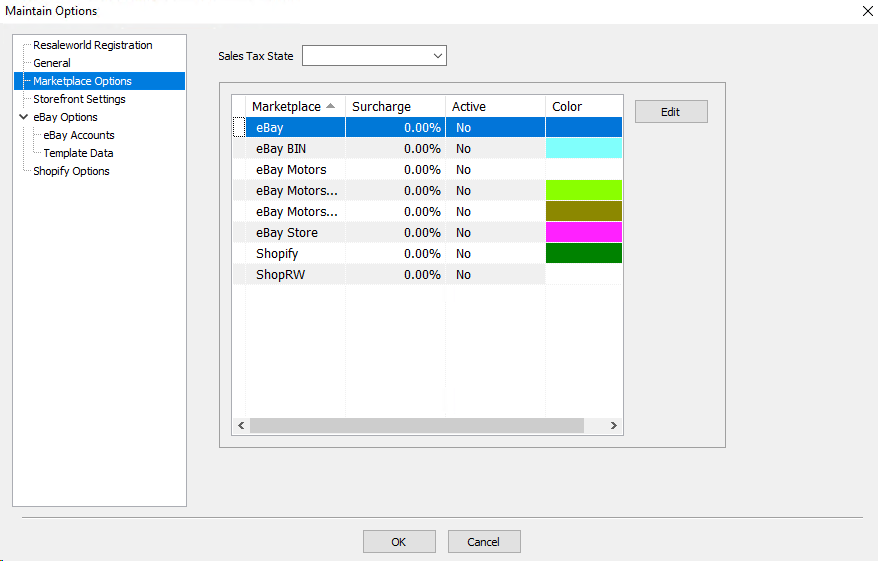Screen dimensions: 878x561
Task: Select the eBay Options tree item
Action: [x=65, y=117]
